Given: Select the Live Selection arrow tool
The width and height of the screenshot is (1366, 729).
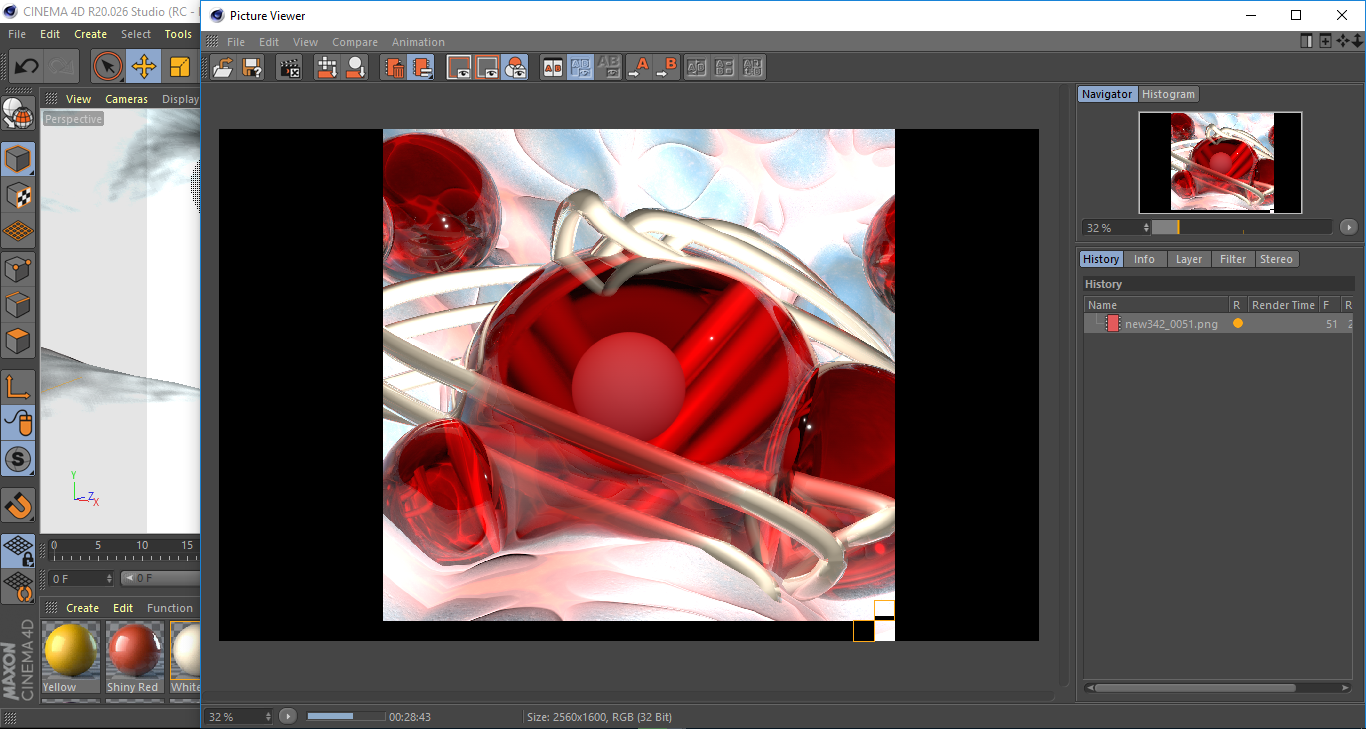Looking at the screenshot, I should [x=108, y=67].
